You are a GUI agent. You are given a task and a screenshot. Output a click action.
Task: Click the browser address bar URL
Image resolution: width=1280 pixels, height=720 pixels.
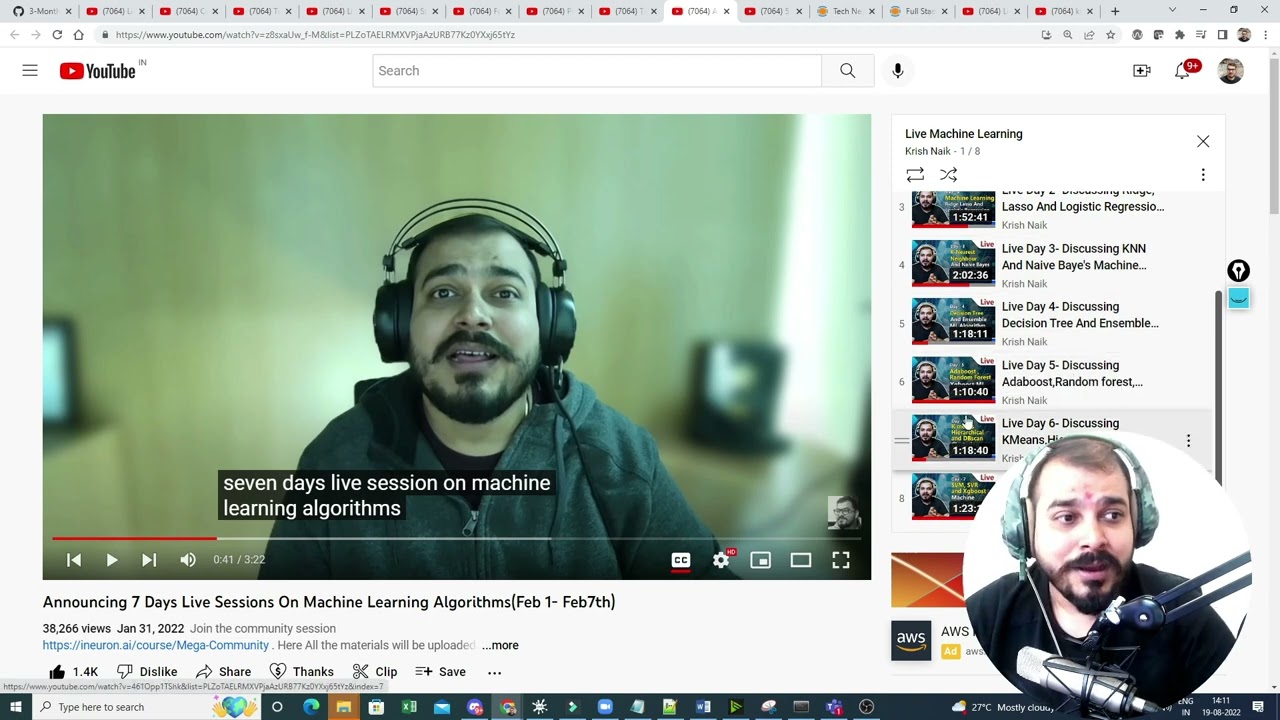click(315, 35)
